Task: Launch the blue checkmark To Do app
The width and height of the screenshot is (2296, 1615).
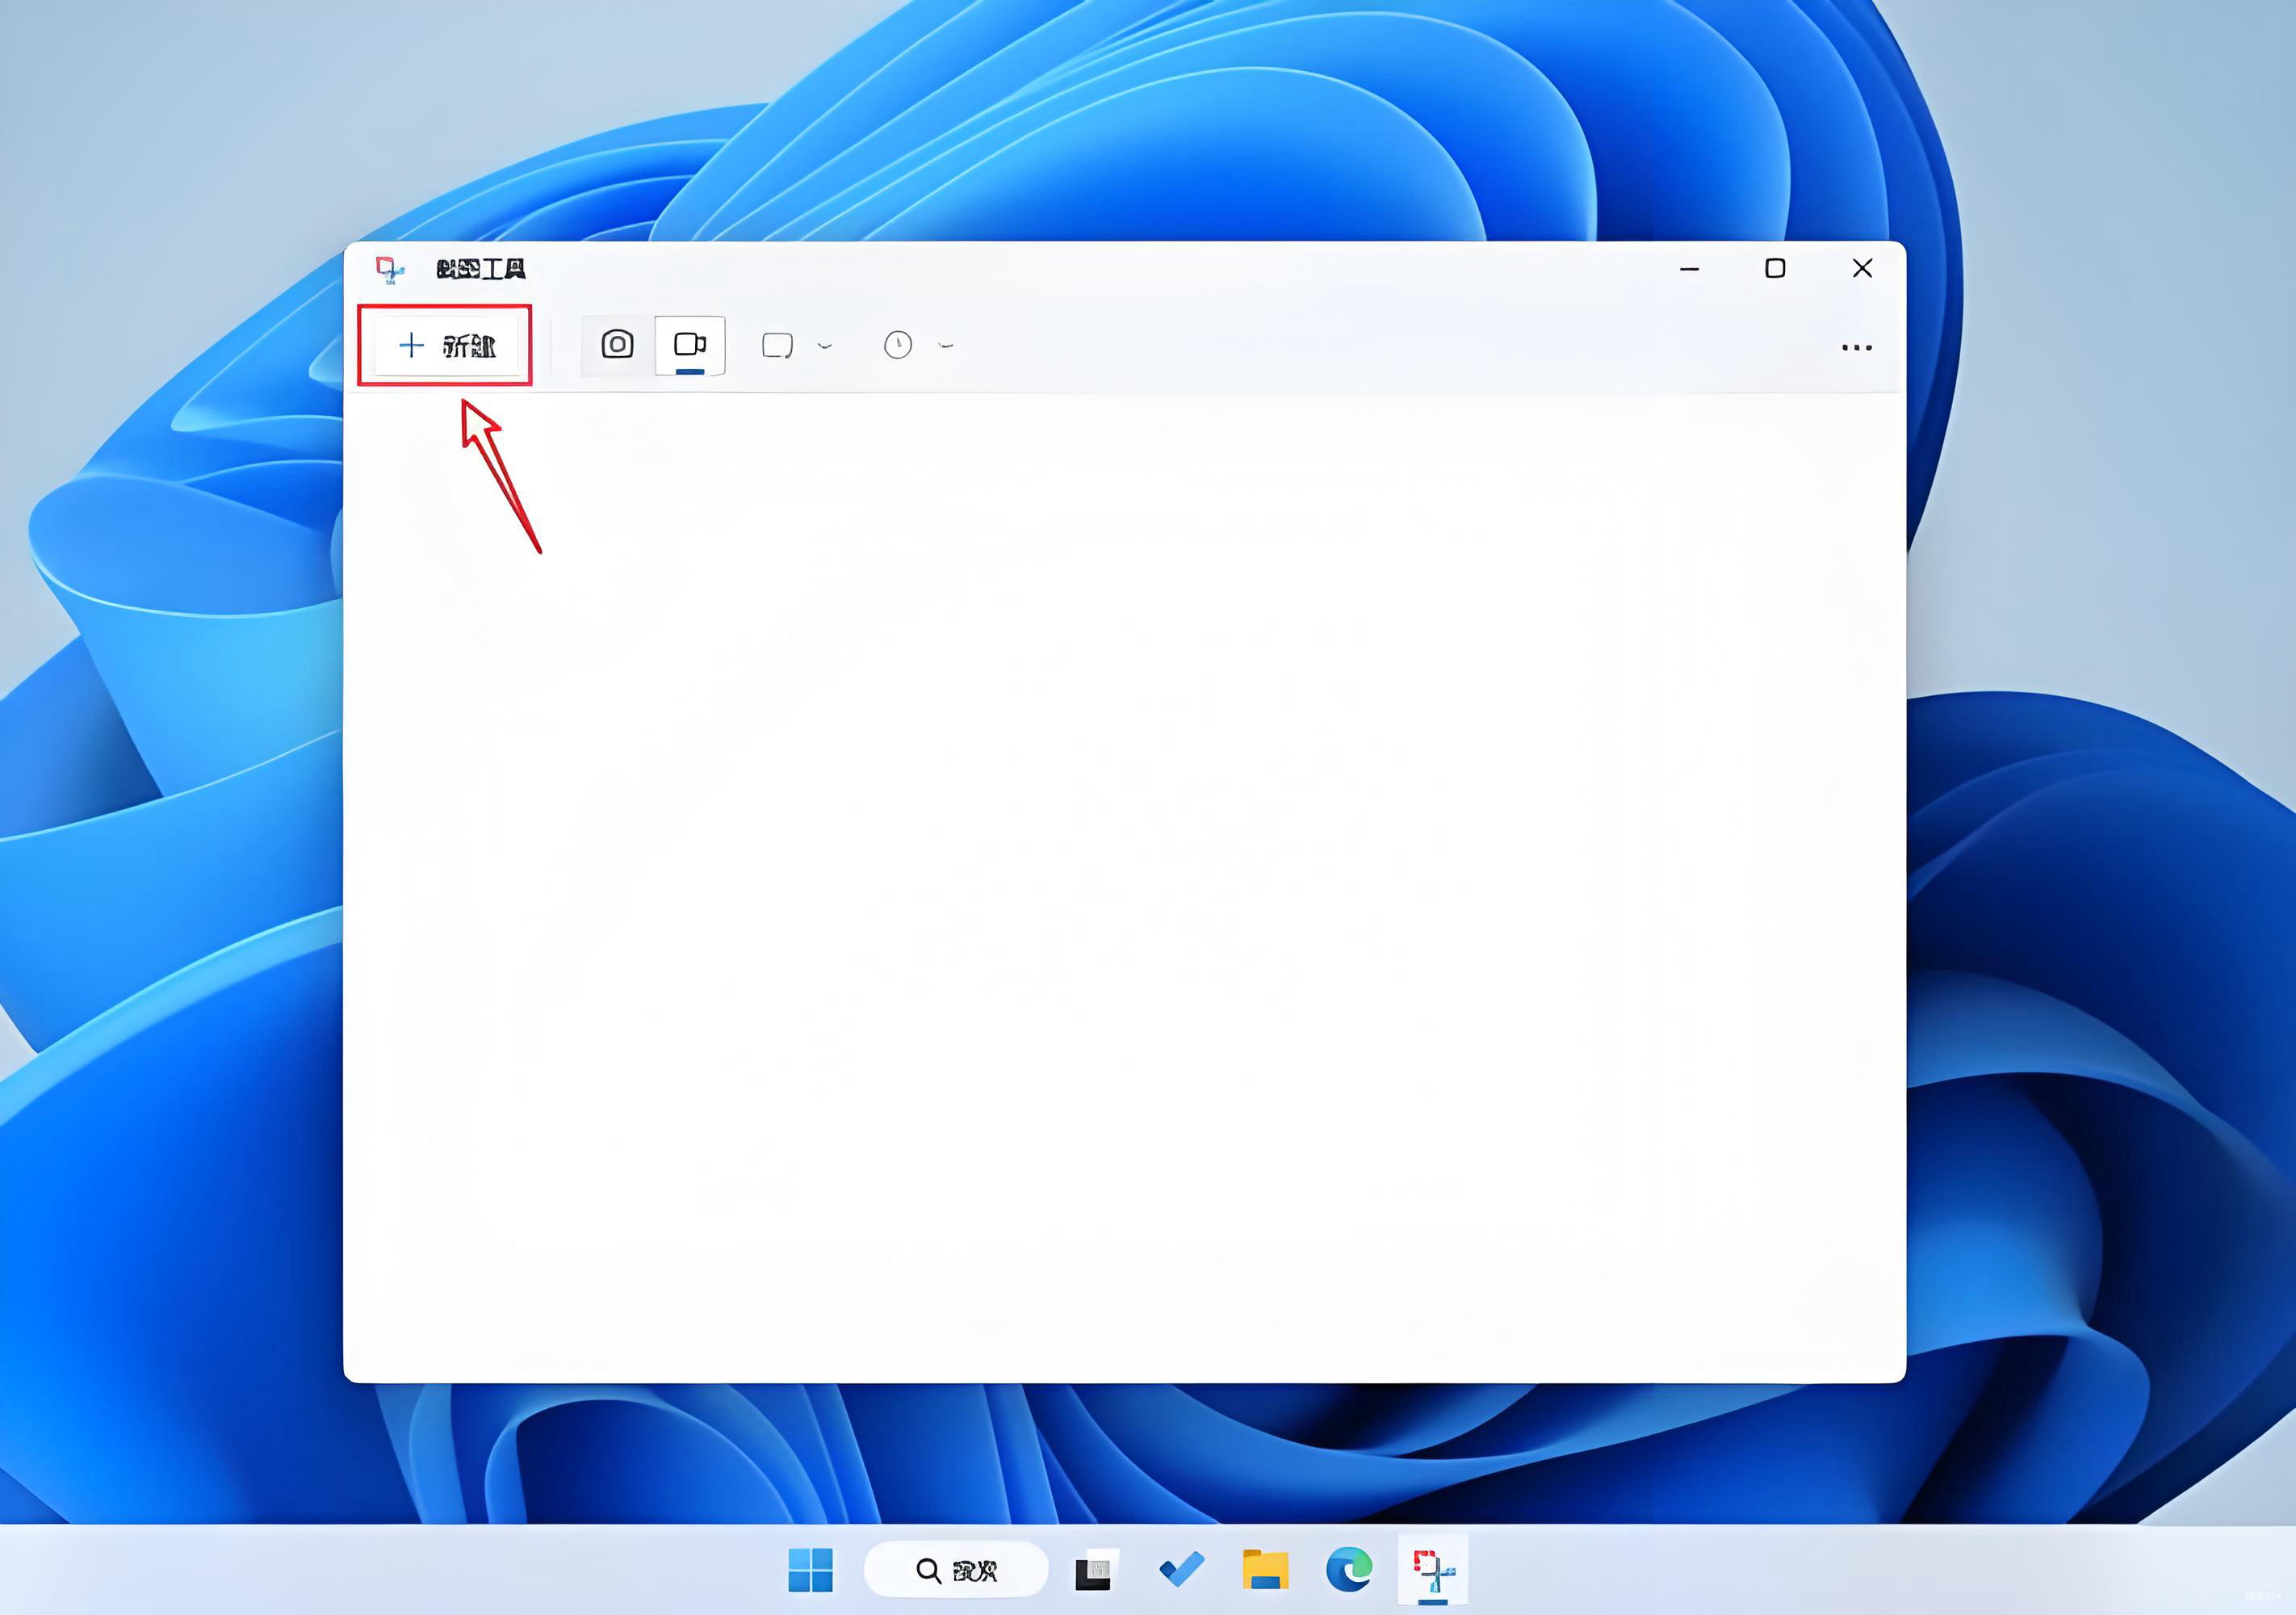Action: click(x=1181, y=1570)
